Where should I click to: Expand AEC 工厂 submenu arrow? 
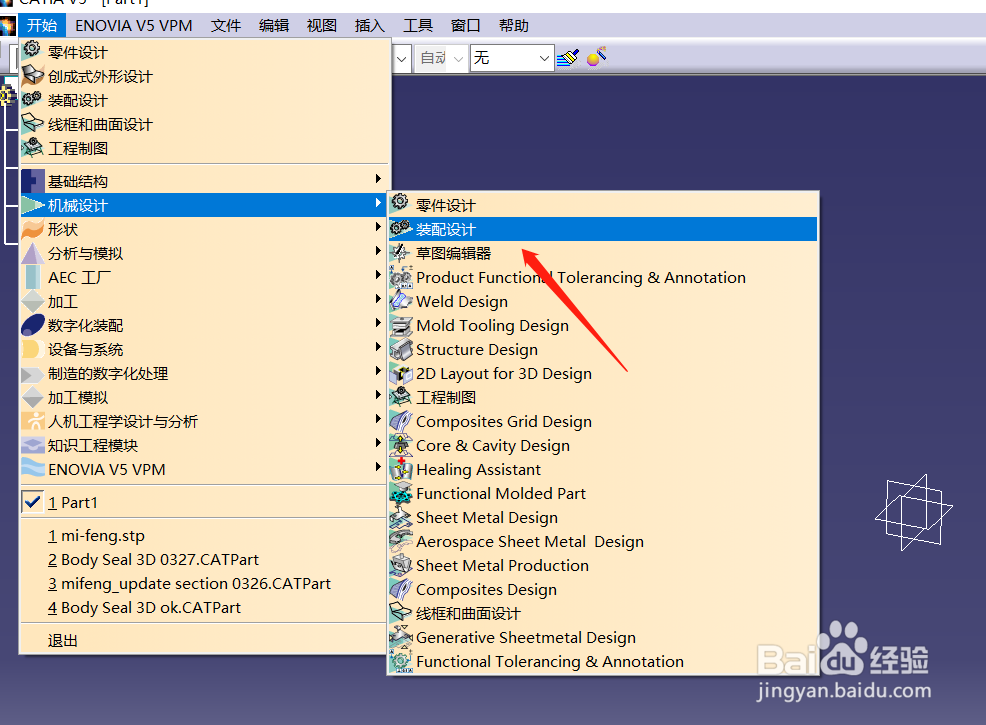(x=378, y=275)
